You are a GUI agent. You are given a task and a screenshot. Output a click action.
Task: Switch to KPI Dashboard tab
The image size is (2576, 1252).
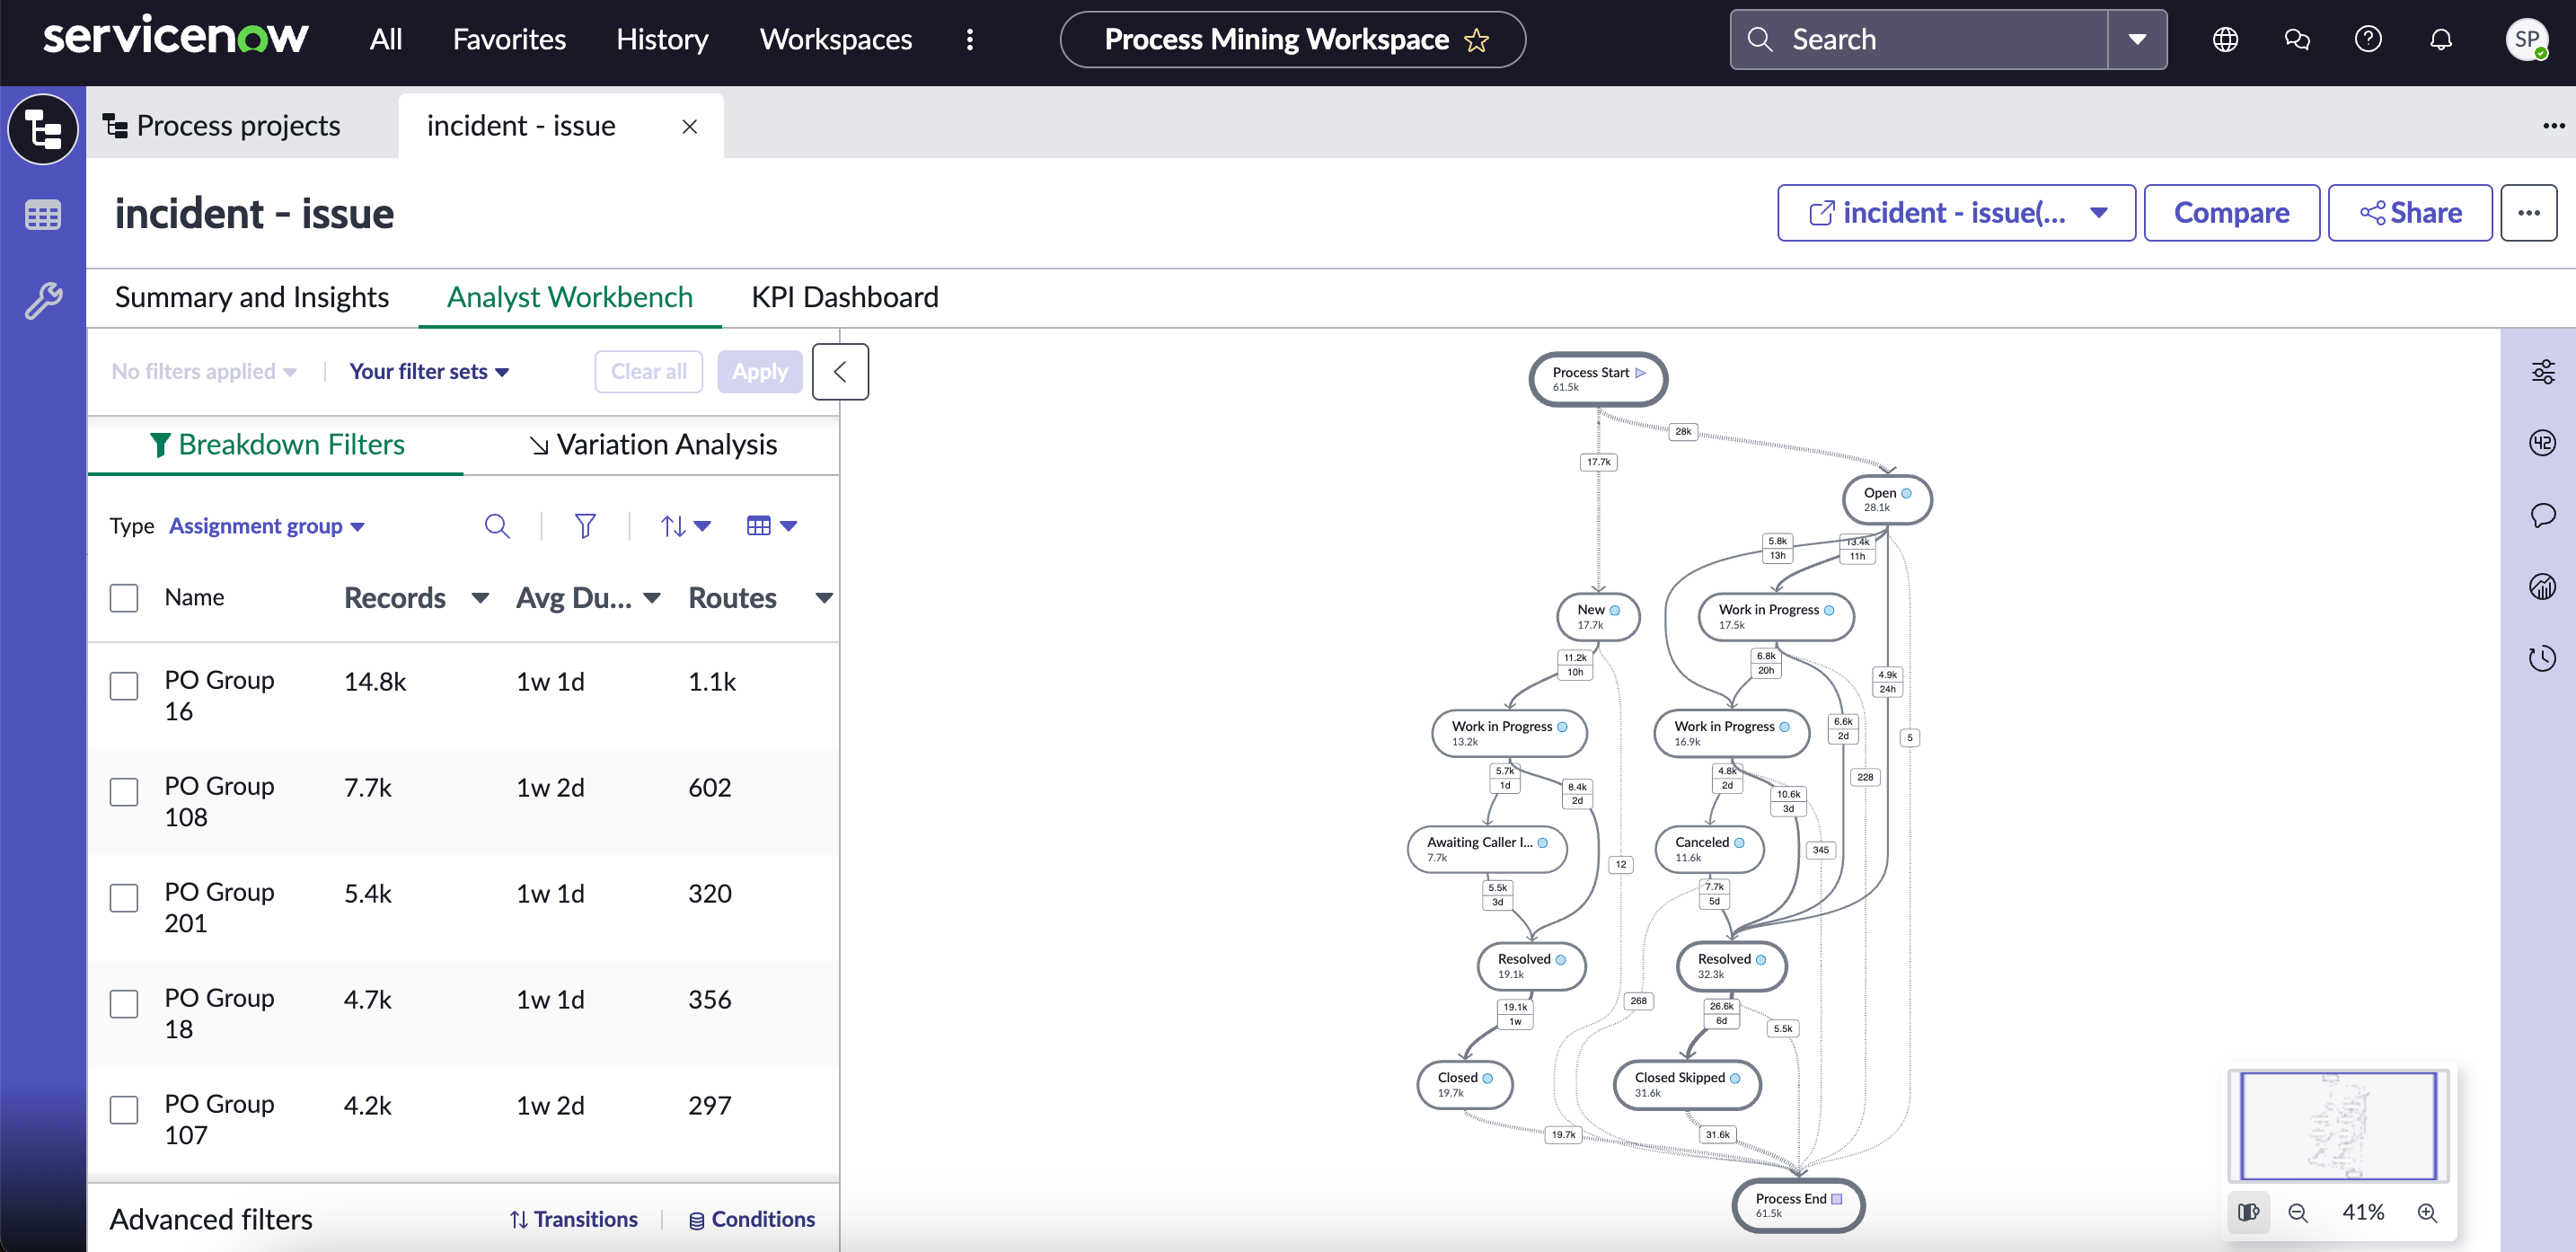[x=845, y=298]
